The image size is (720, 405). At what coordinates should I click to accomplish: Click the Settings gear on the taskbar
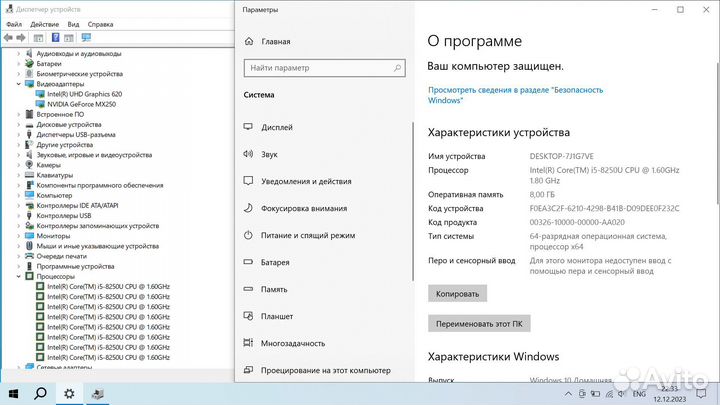(69, 394)
